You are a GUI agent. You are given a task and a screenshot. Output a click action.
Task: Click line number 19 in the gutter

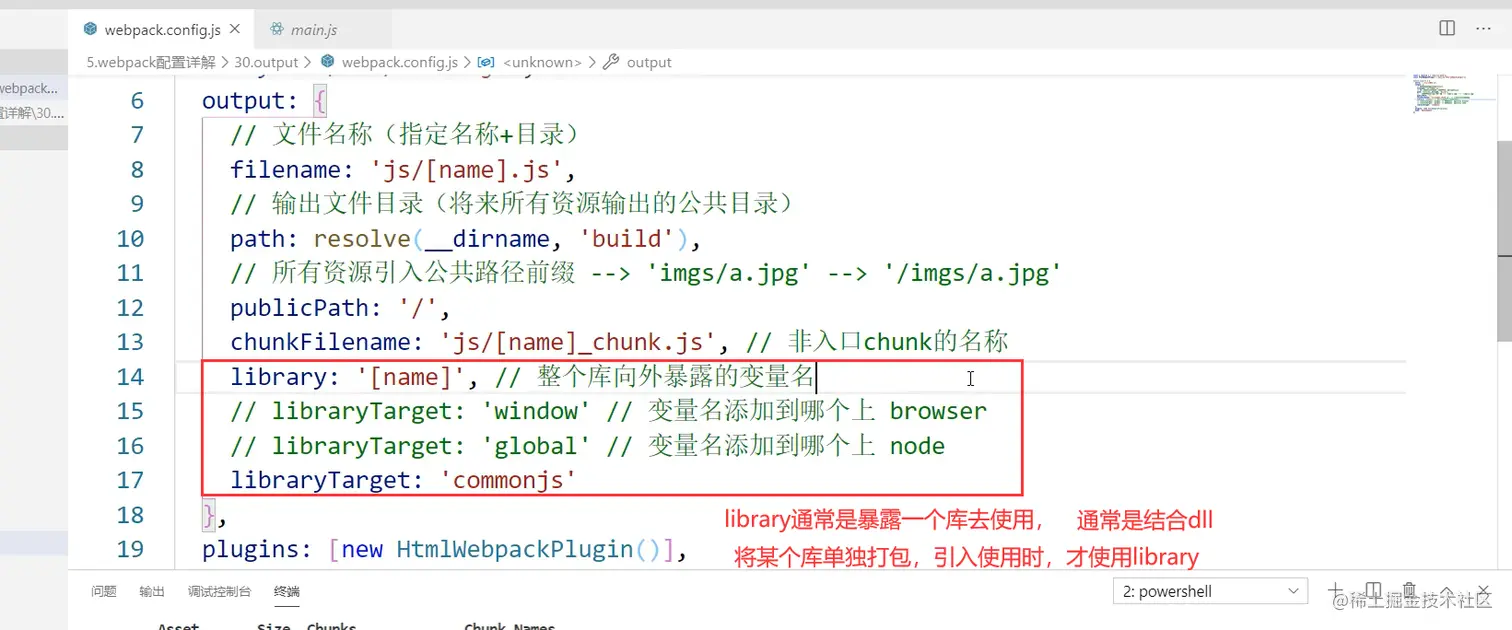tap(130, 549)
